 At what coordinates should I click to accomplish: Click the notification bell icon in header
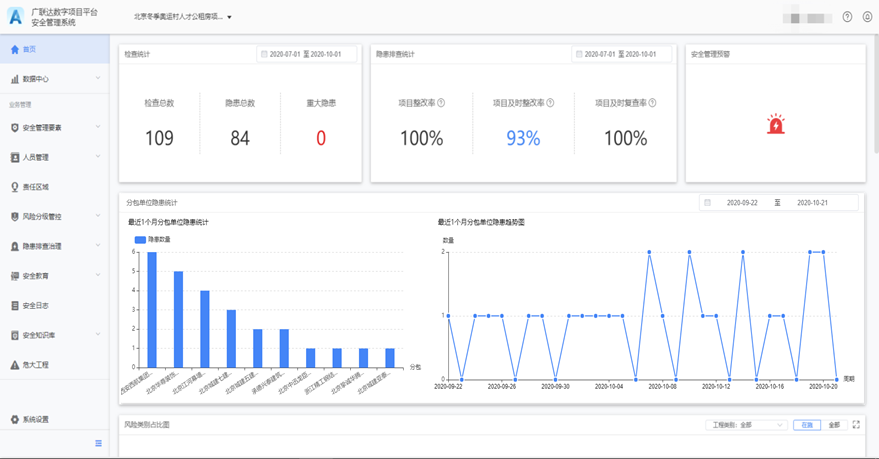click(x=867, y=17)
